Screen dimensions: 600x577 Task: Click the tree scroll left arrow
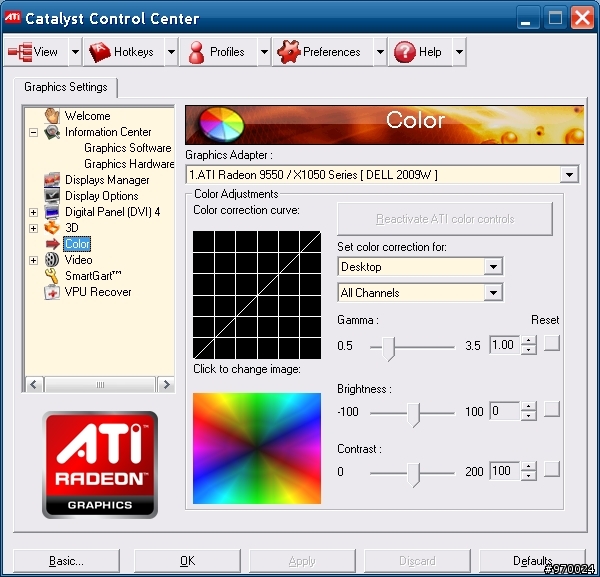34,384
